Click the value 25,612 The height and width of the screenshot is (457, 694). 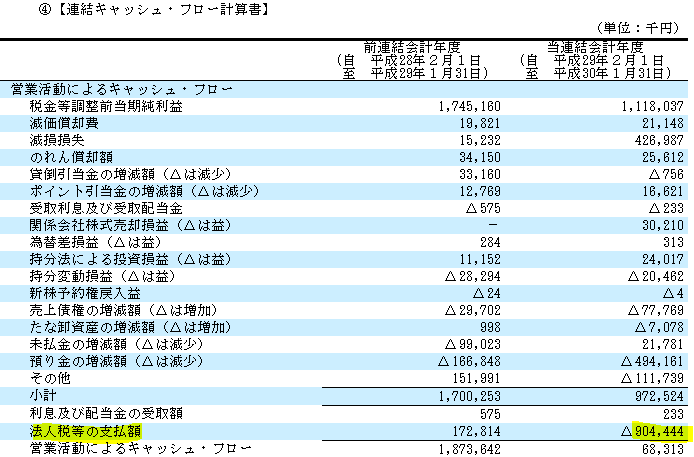[x=663, y=157]
